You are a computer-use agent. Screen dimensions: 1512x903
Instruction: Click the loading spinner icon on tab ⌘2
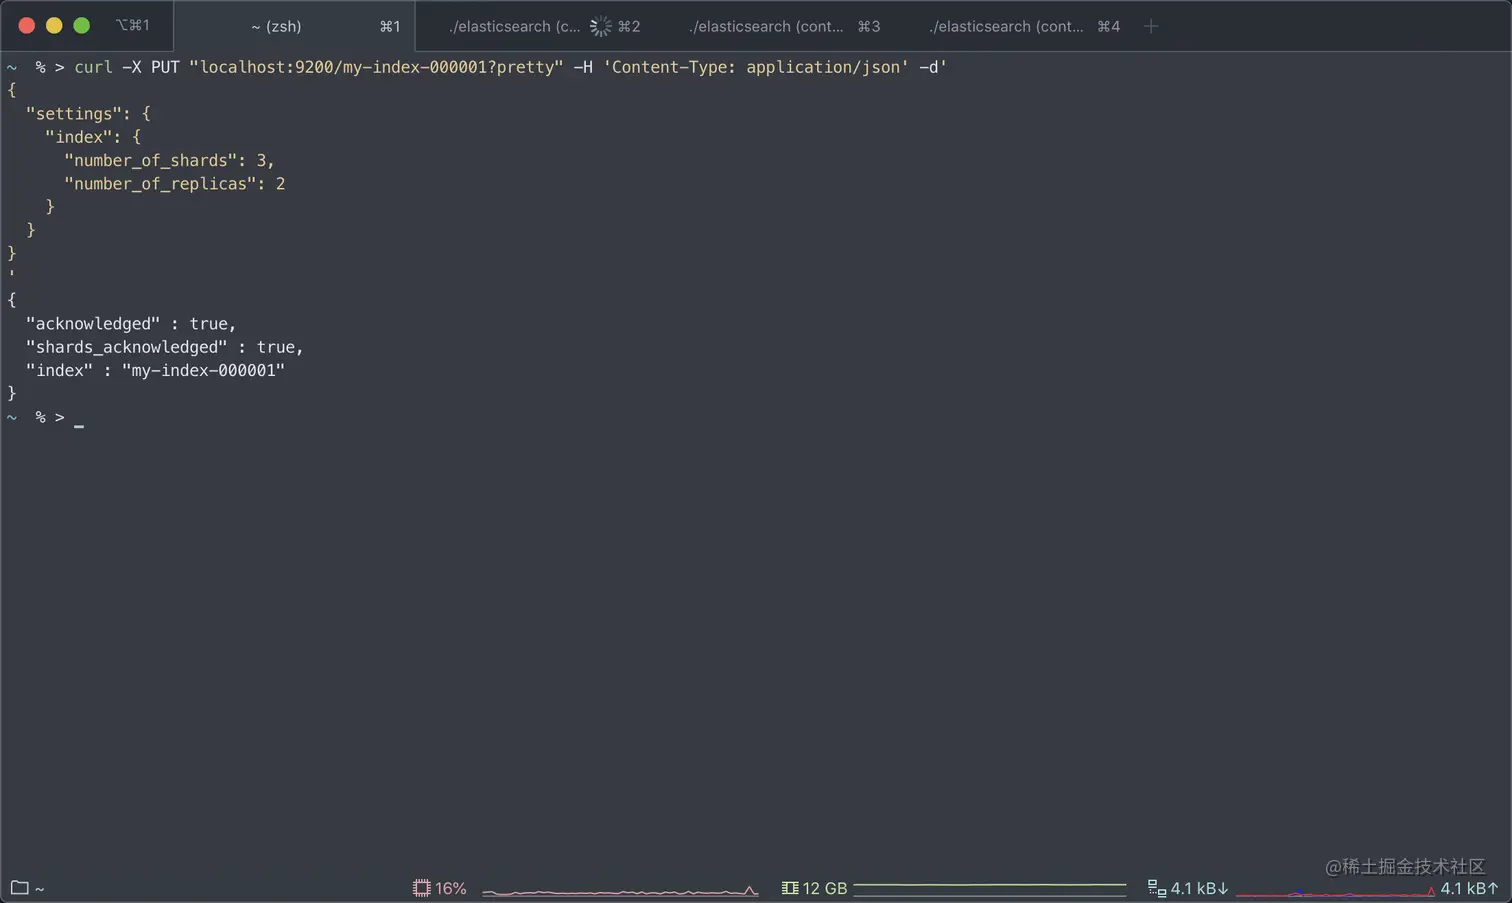click(600, 26)
